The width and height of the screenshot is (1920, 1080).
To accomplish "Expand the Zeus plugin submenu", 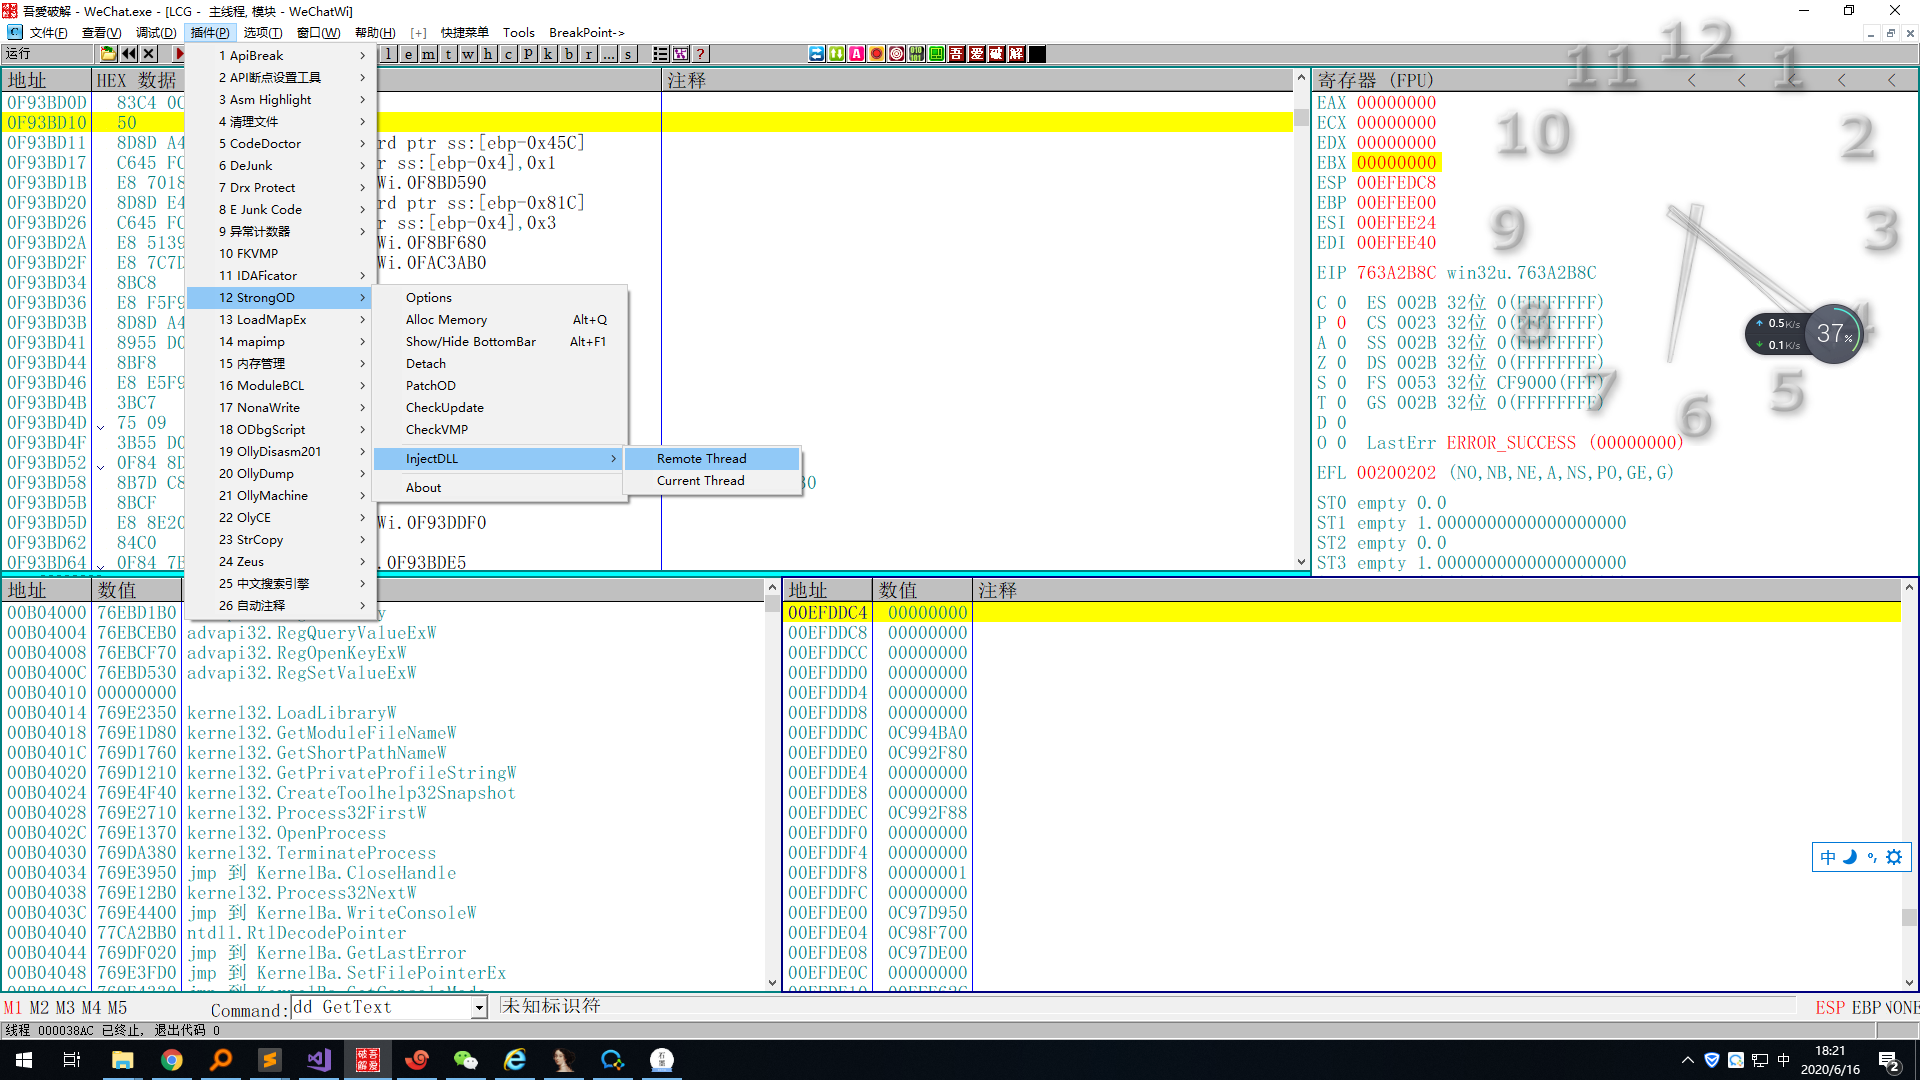I will coord(280,562).
